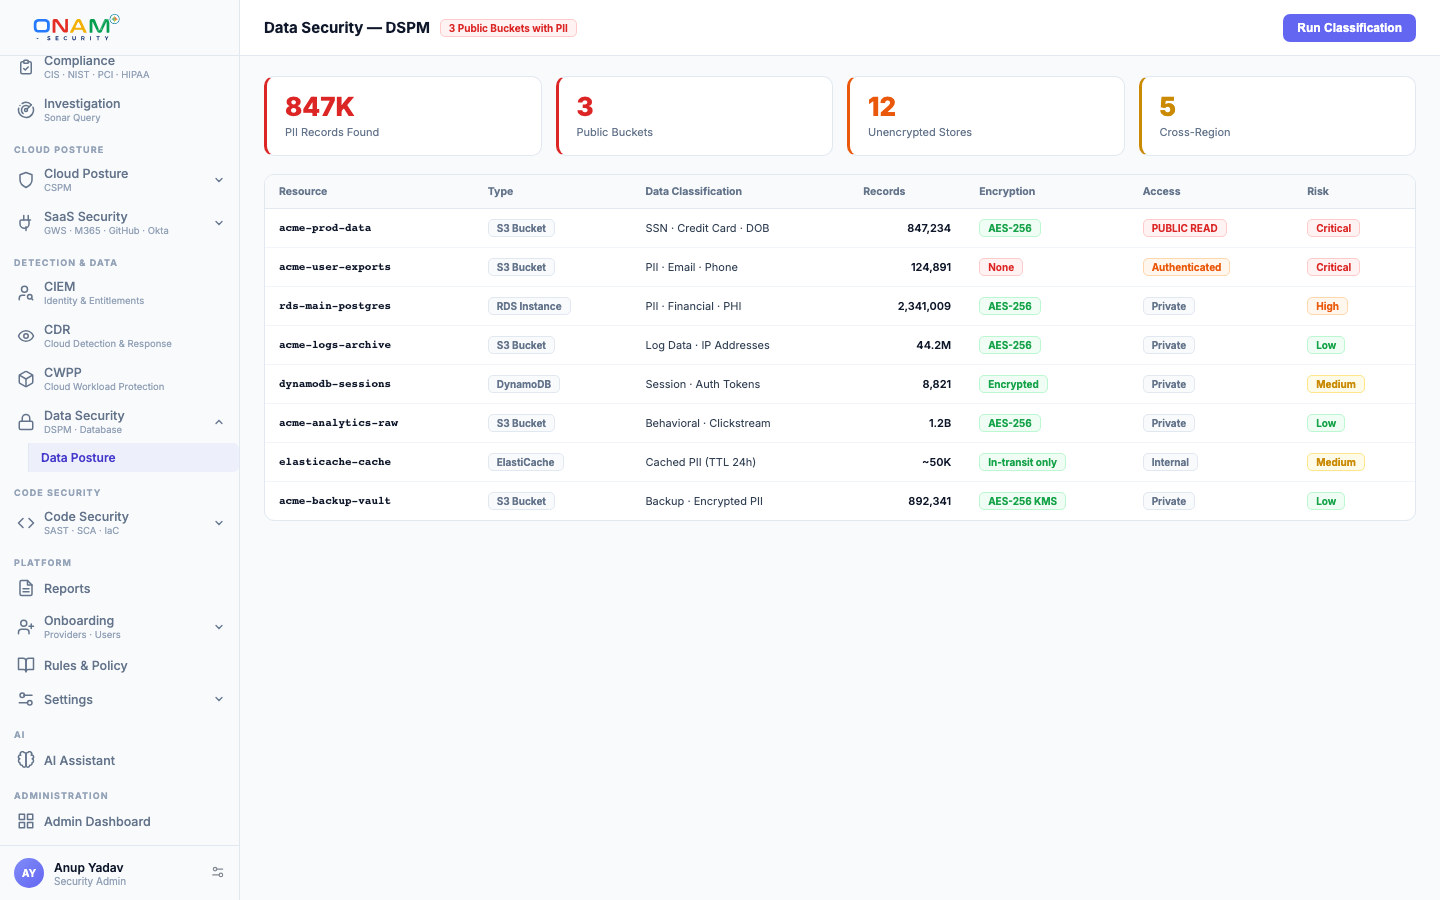Viewport: 1440px width, 900px height.
Task: Open the 12 Unencrypted Stores card
Action: tap(986, 116)
